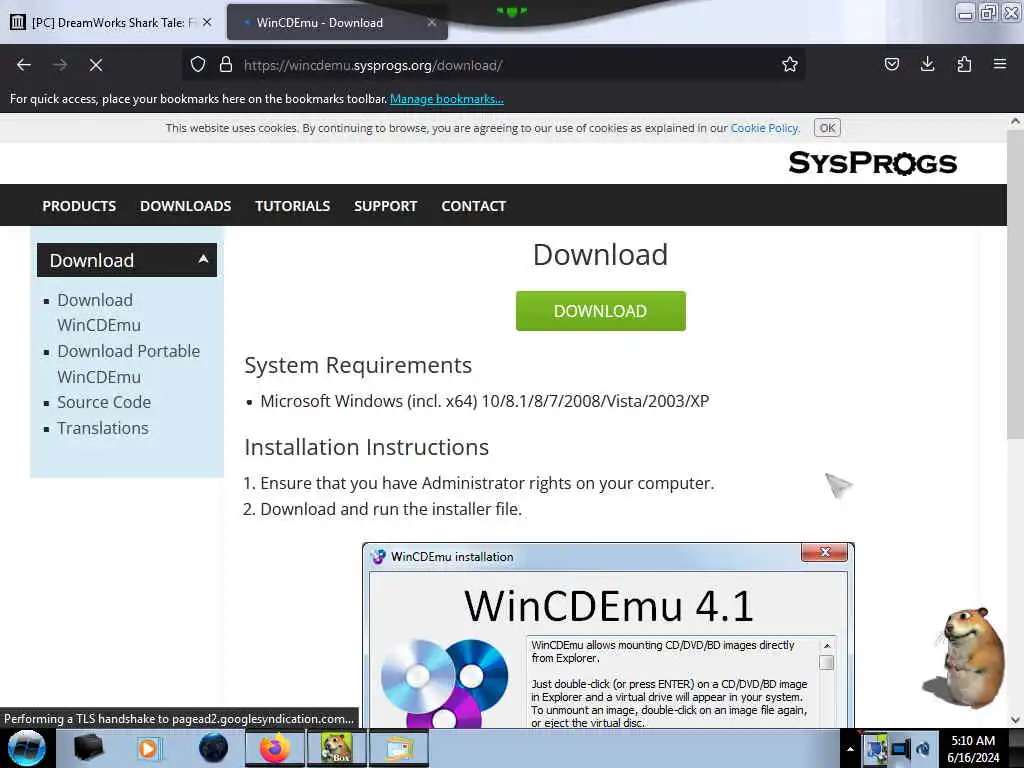Image resolution: width=1024 pixels, height=768 pixels.
Task: Click the forward arrow navigation button
Action: tap(60, 65)
